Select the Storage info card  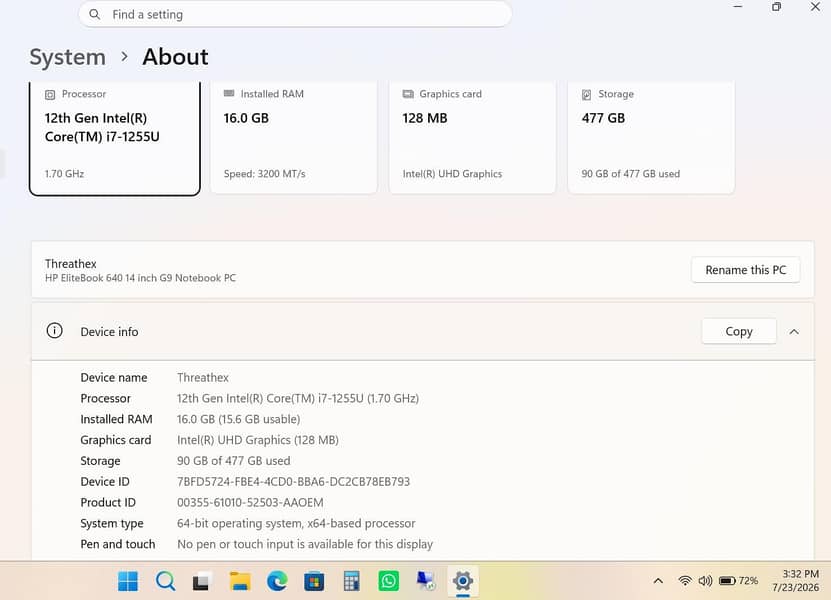651,137
